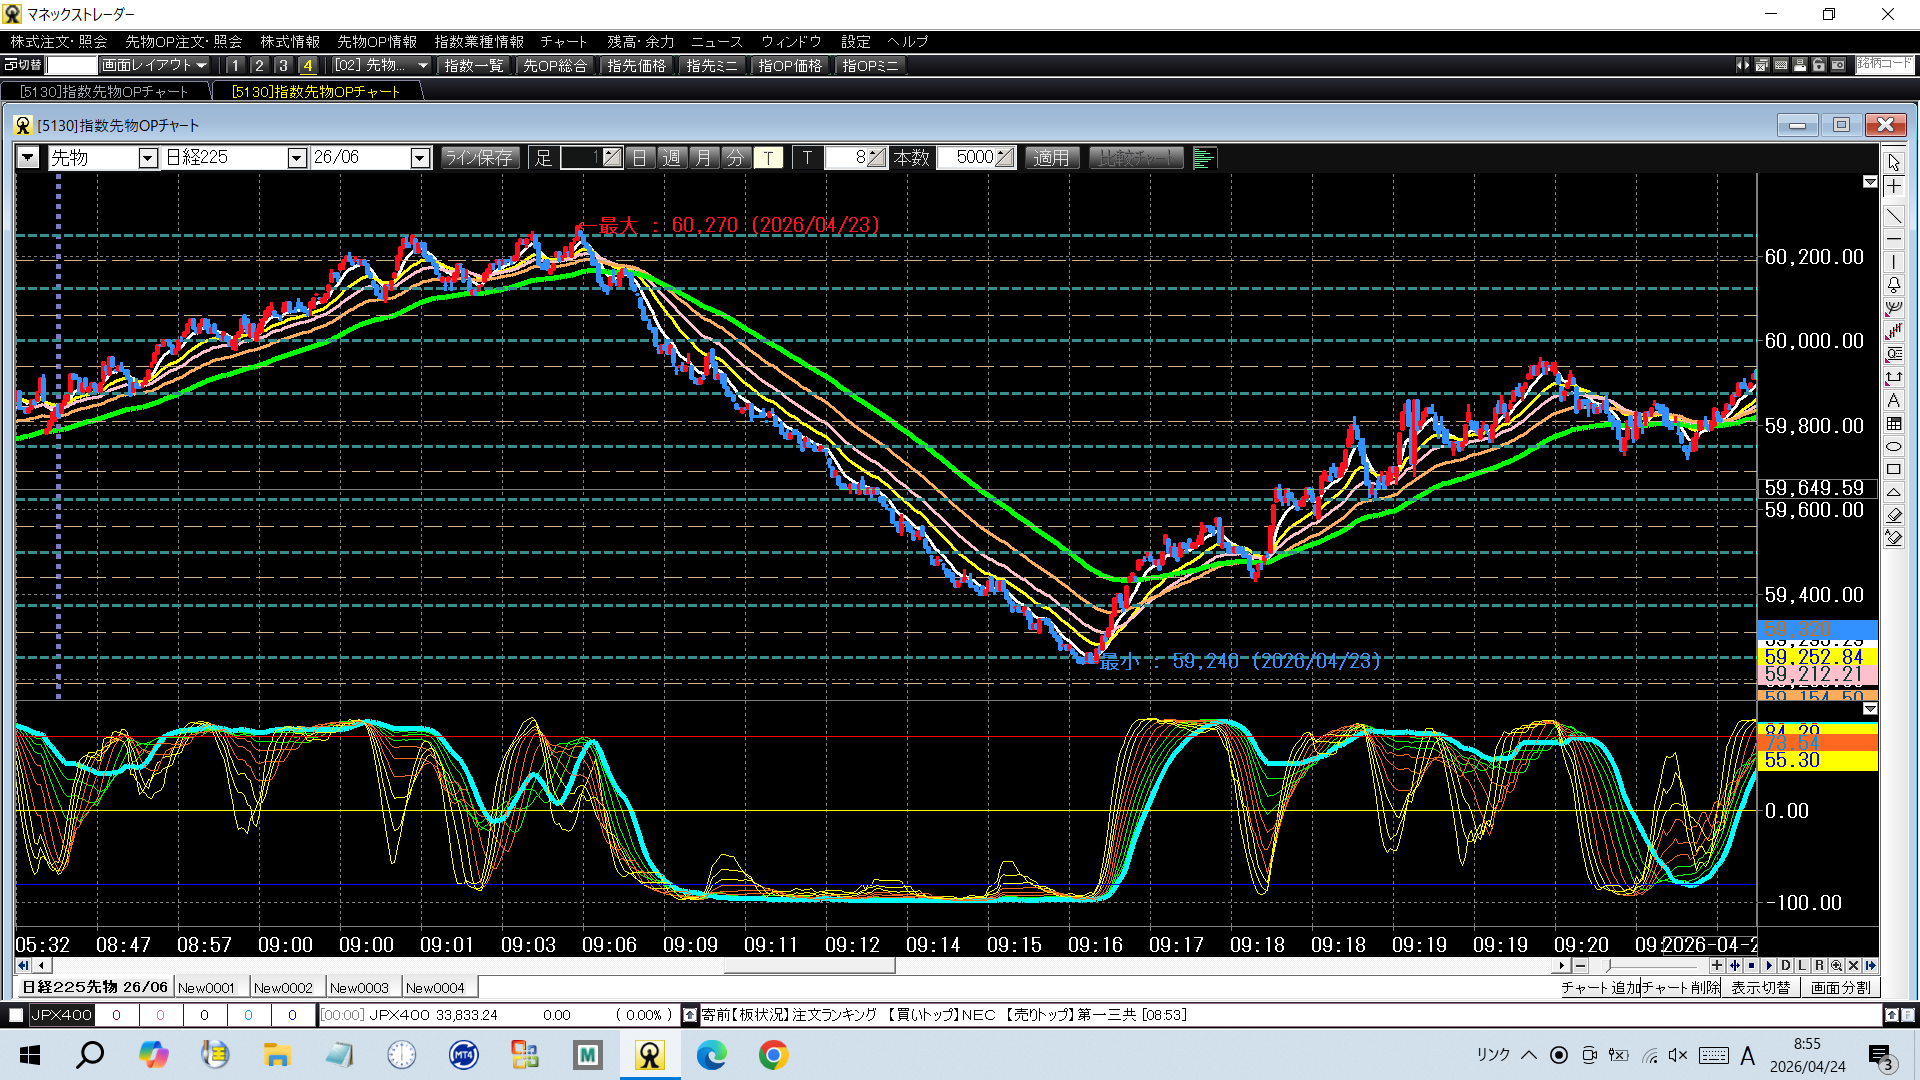Select the crosshair cursor tool
This screenshot has width=1920, height=1080.
[x=1893, y=187]
